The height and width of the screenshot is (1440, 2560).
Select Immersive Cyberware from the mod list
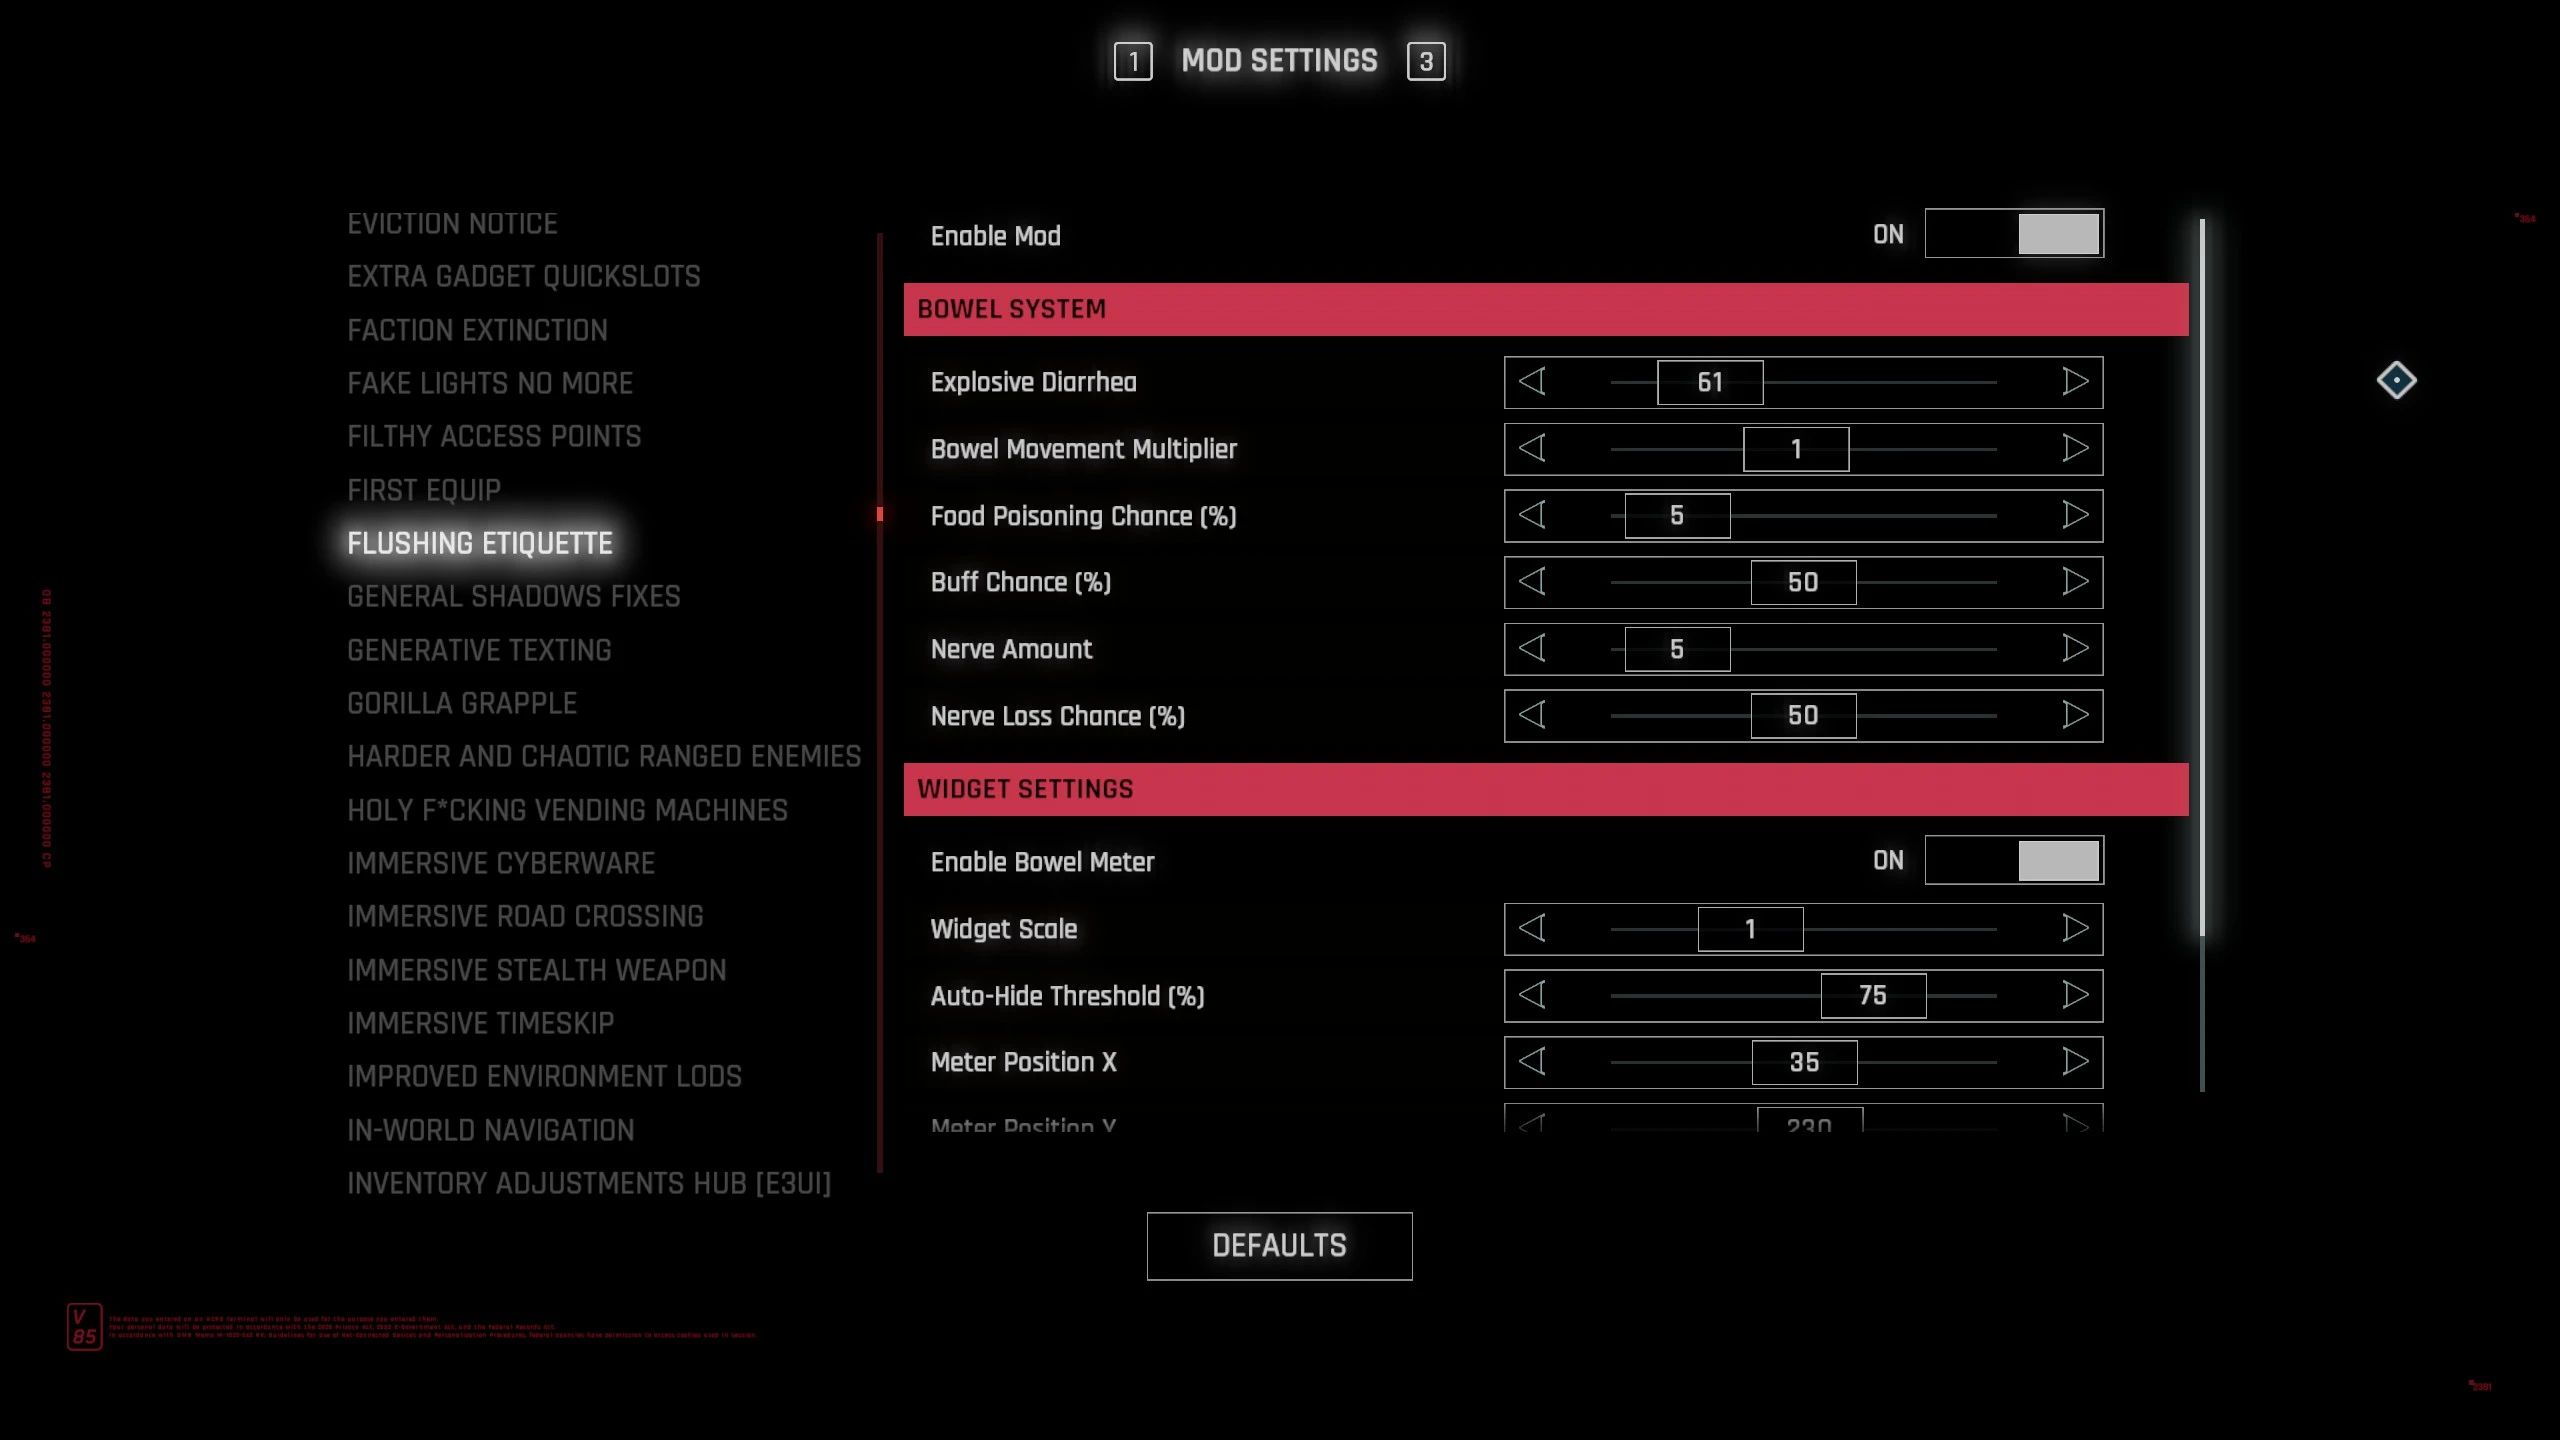click(501, 863)
